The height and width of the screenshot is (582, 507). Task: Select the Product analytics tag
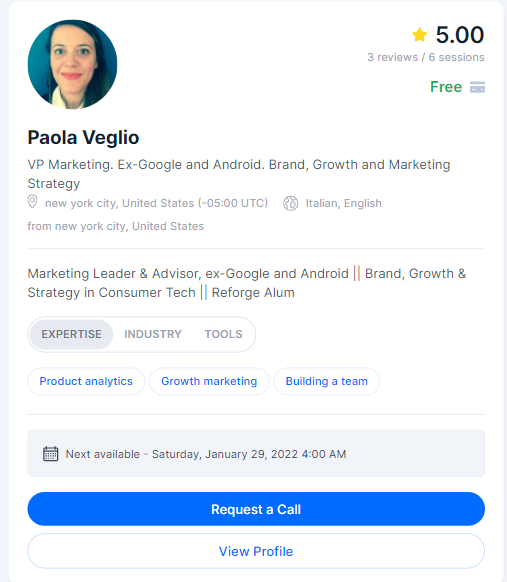pos(86,381)
